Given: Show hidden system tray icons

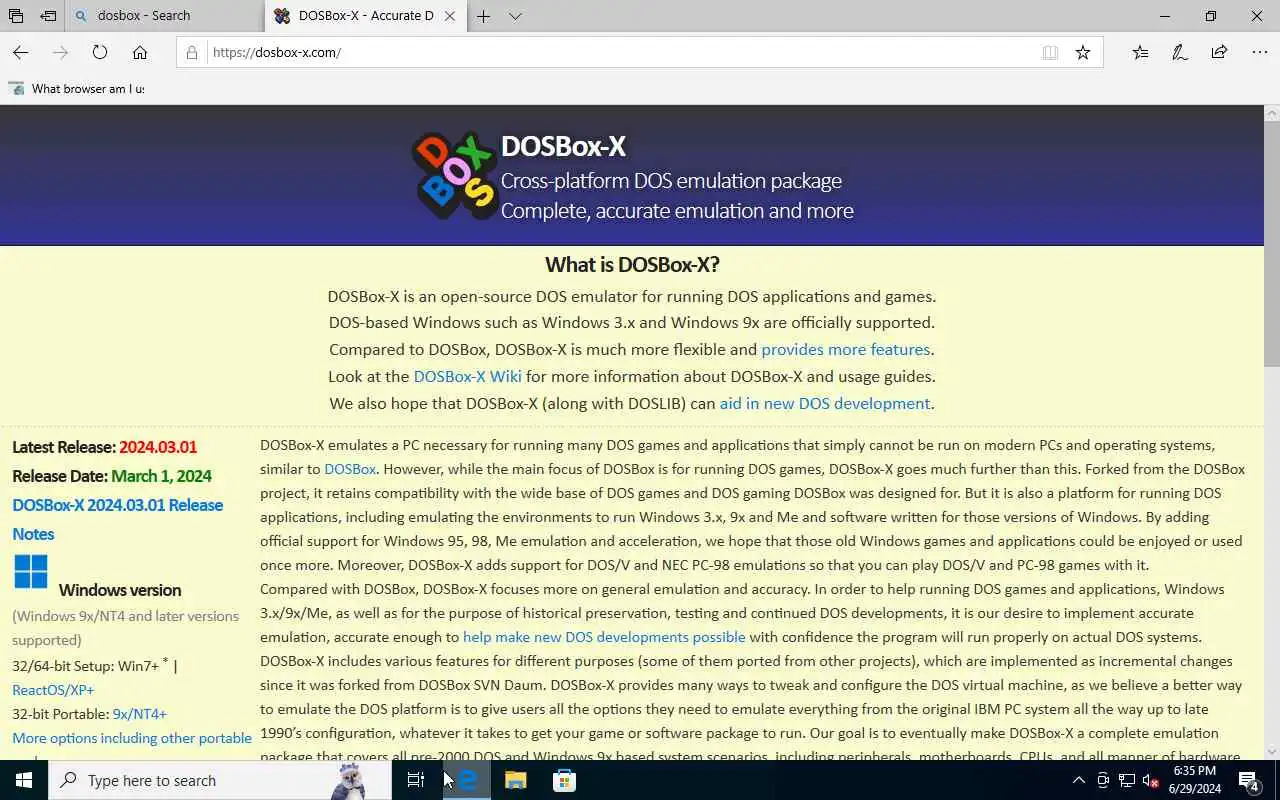Looking at the screenshot, I should coord(1078,780).
